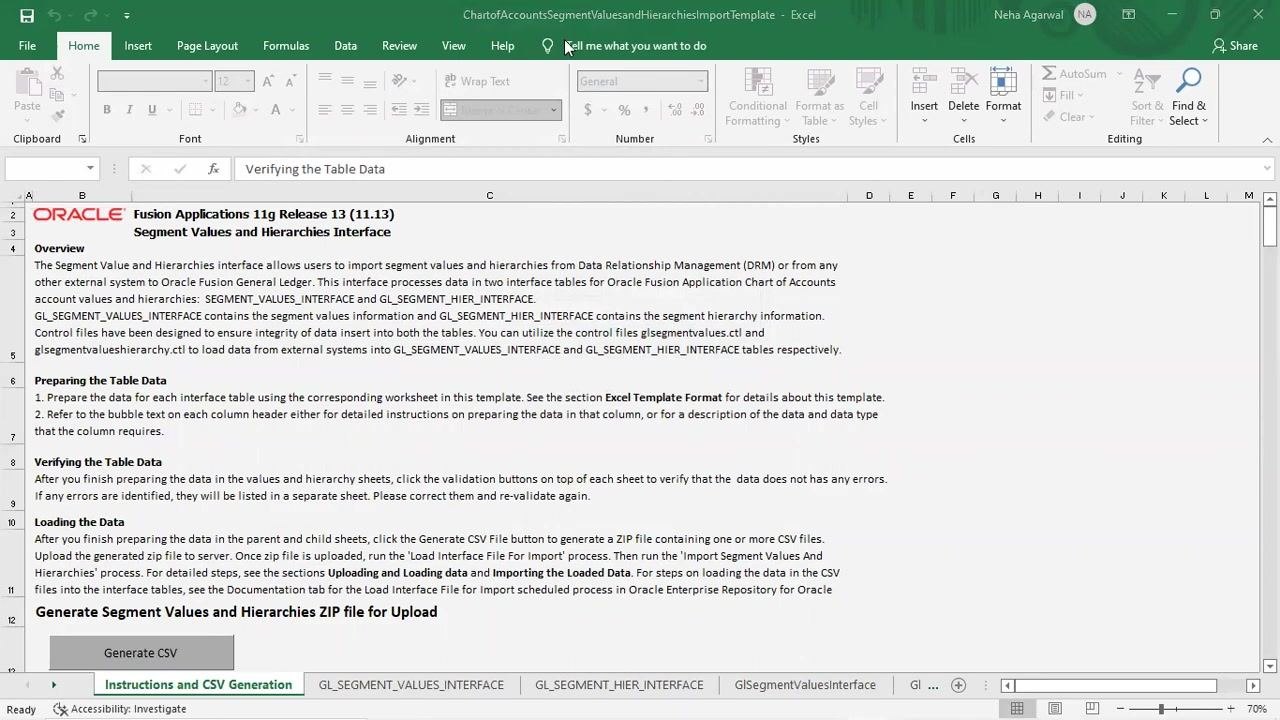Open the Insert Function fx dialog
Viewport: 1280px width, 720px height.
coord(213,169)
